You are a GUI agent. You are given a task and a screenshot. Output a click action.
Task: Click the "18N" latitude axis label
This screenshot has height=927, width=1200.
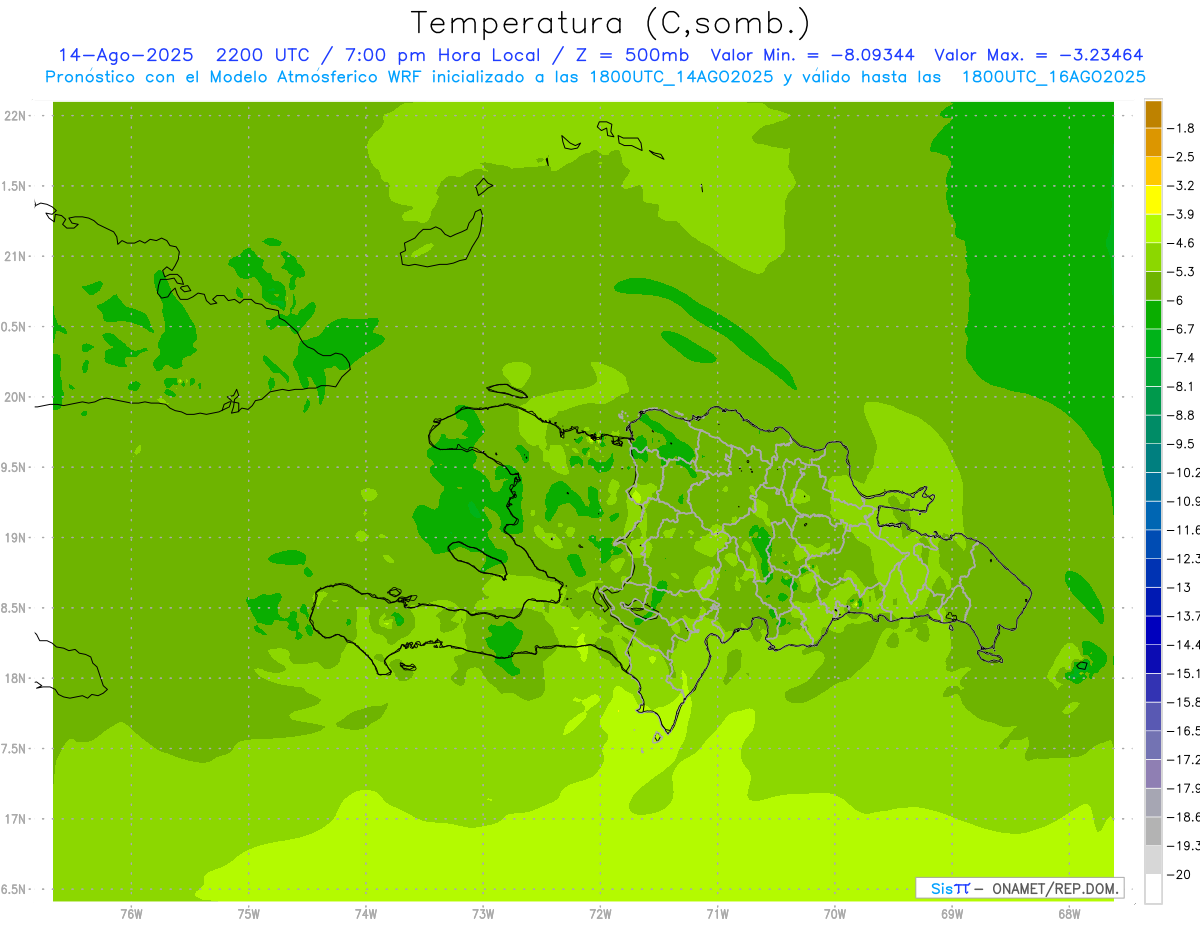pyautogui.click(x=17, y=679)
